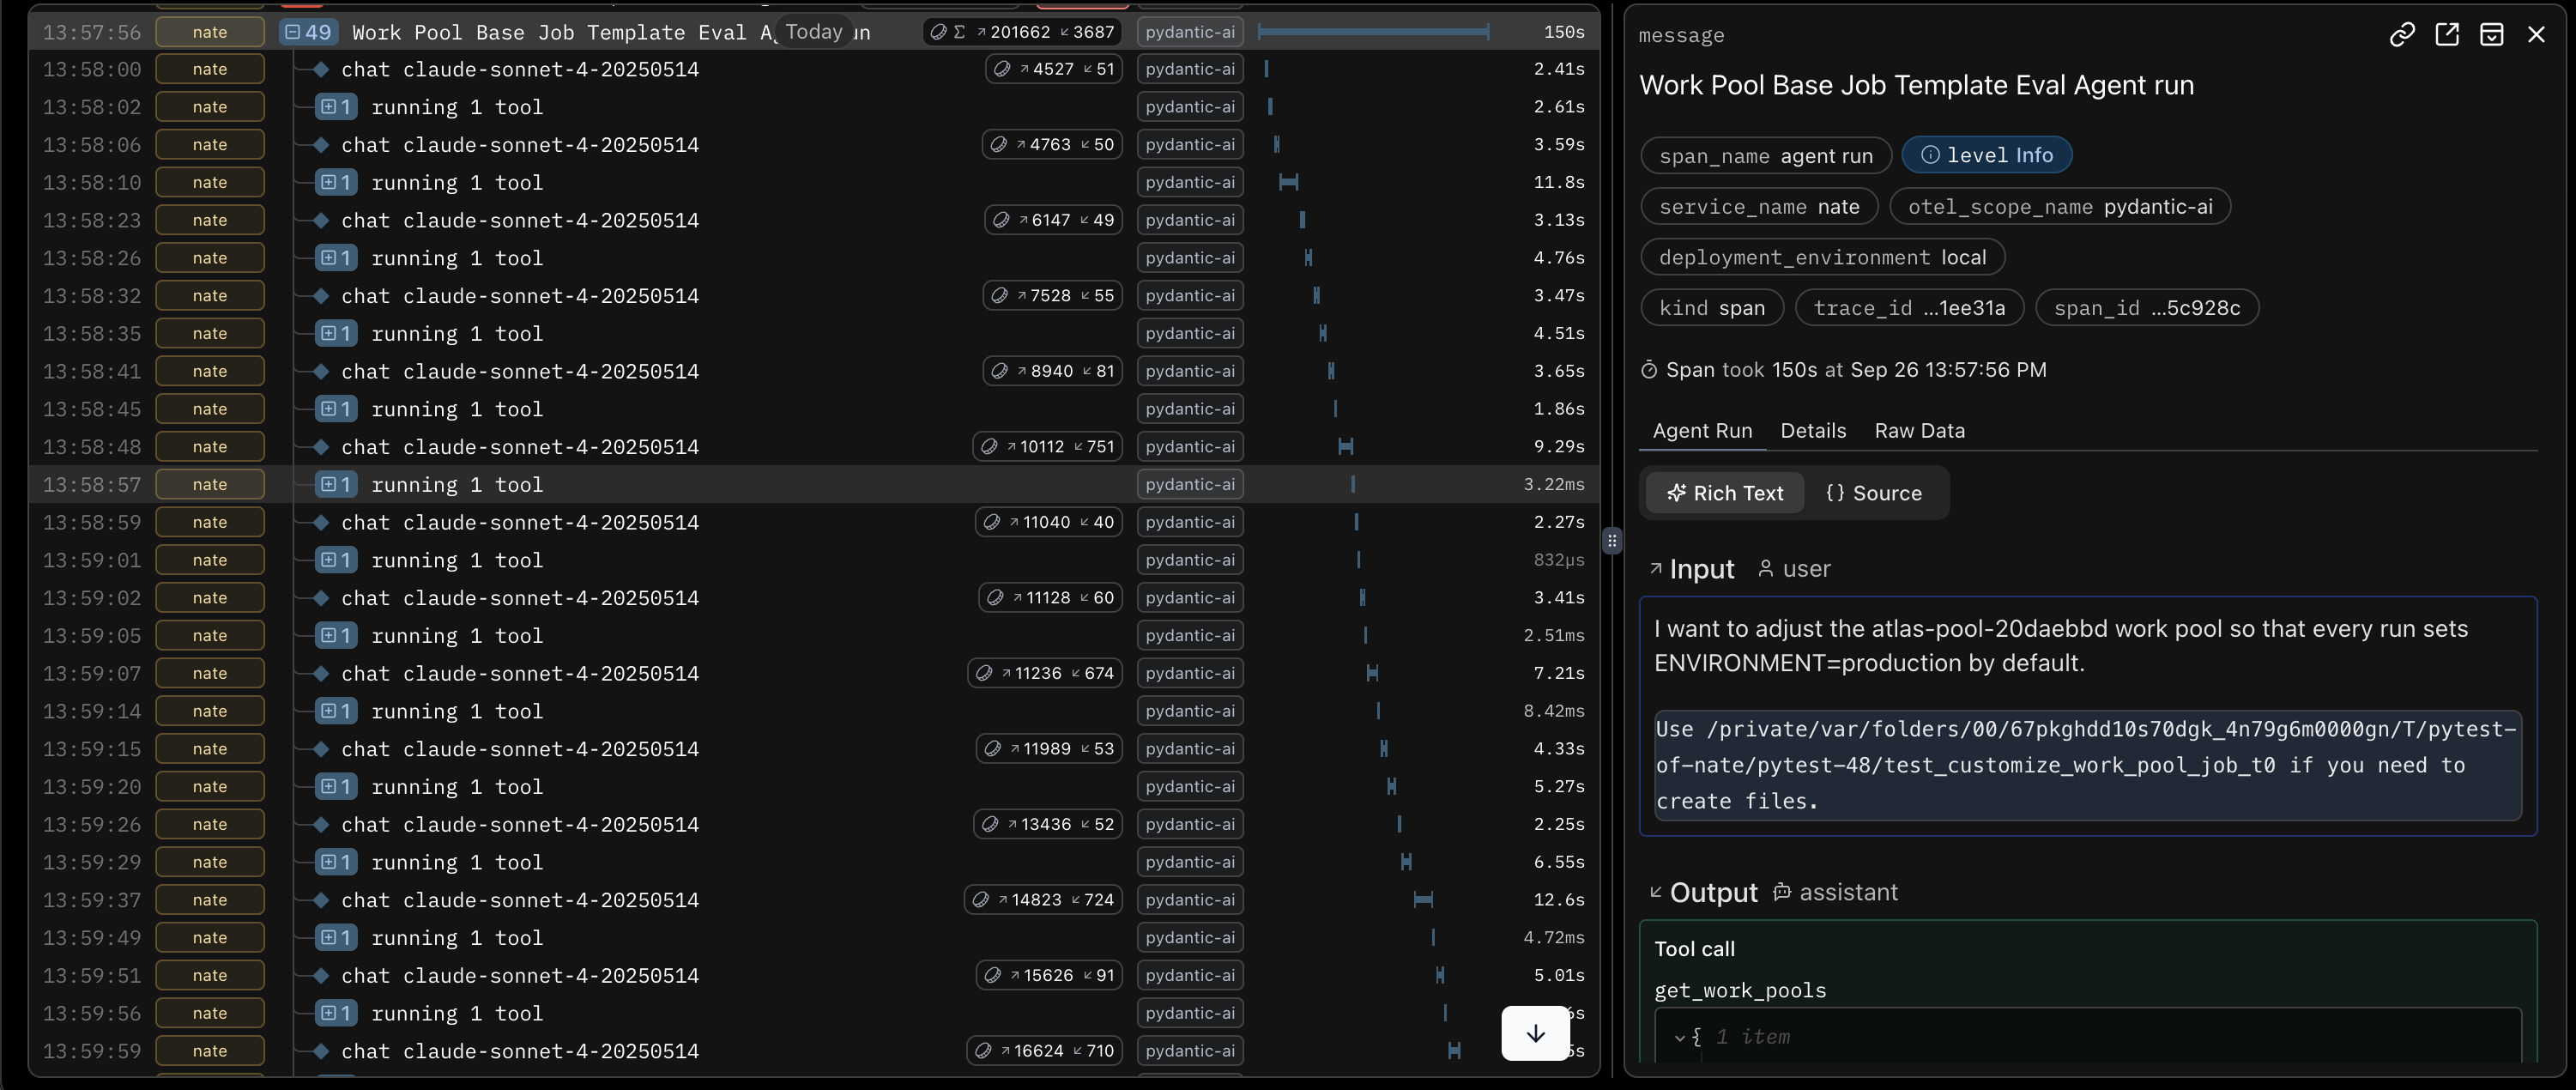Image resolution: width=2576 pixels, height=1090 pixels.
Task: Click the service_name nate tag
Action: coord(1759,206)
